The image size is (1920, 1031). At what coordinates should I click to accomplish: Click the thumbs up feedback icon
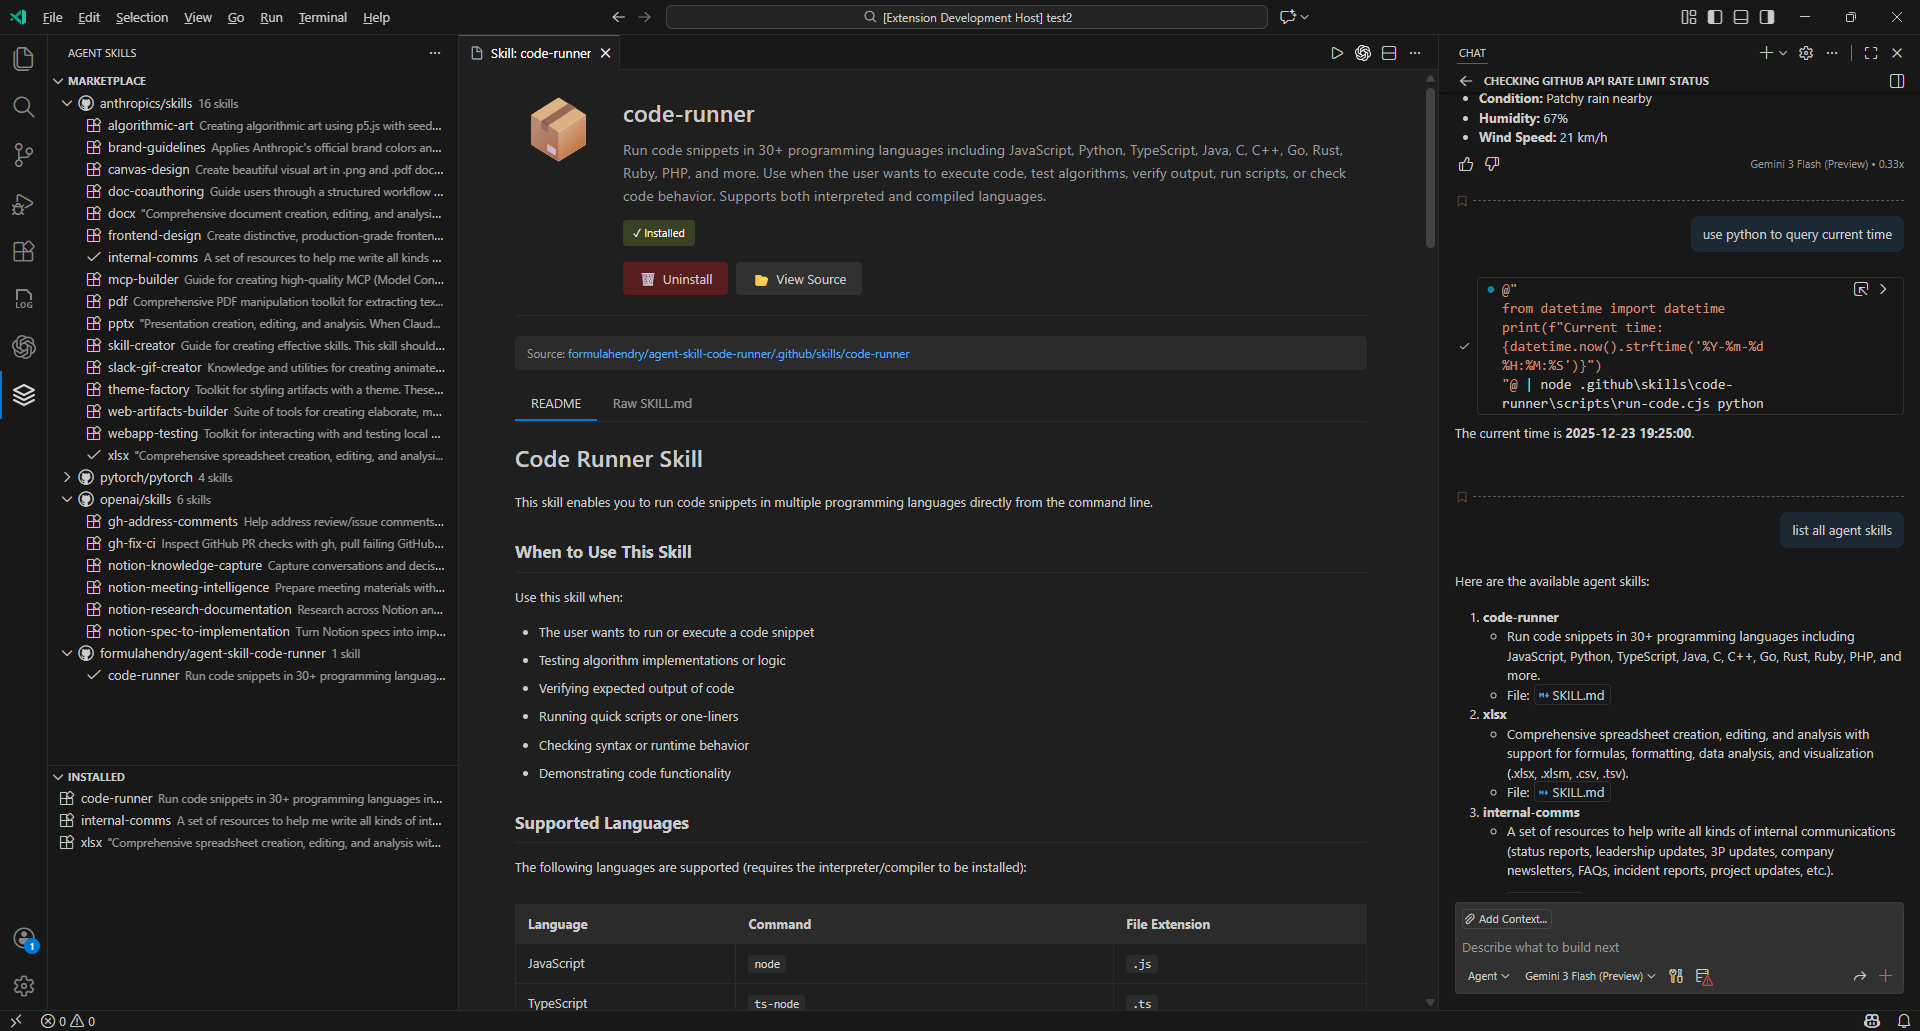[1466, 164]
